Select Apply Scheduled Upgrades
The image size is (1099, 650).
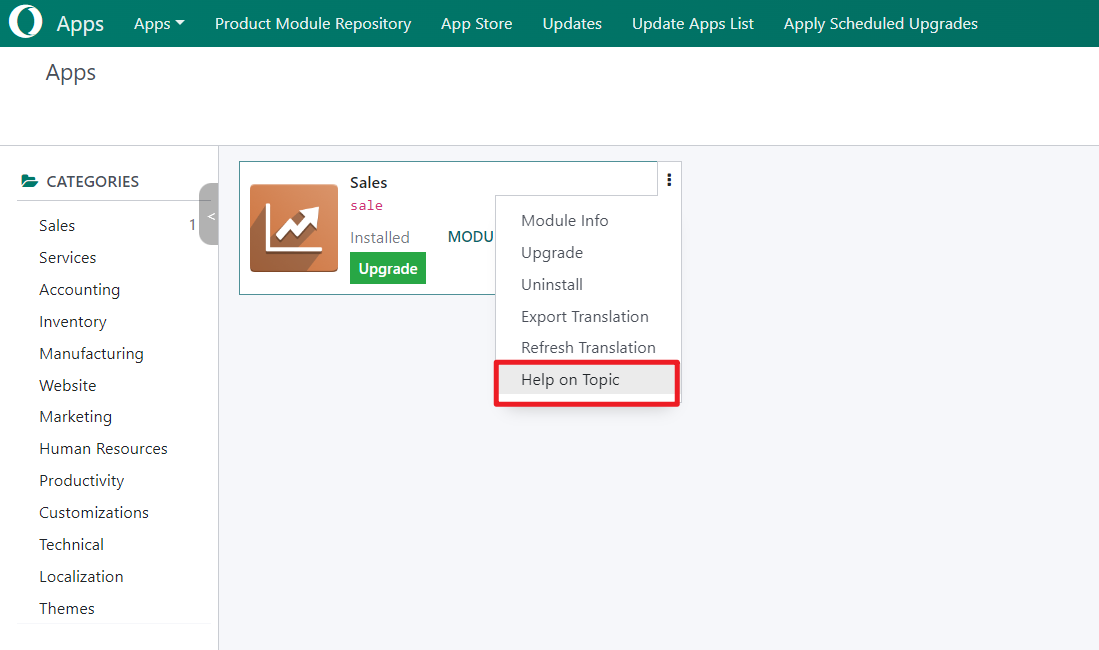[x=880, y=23]
